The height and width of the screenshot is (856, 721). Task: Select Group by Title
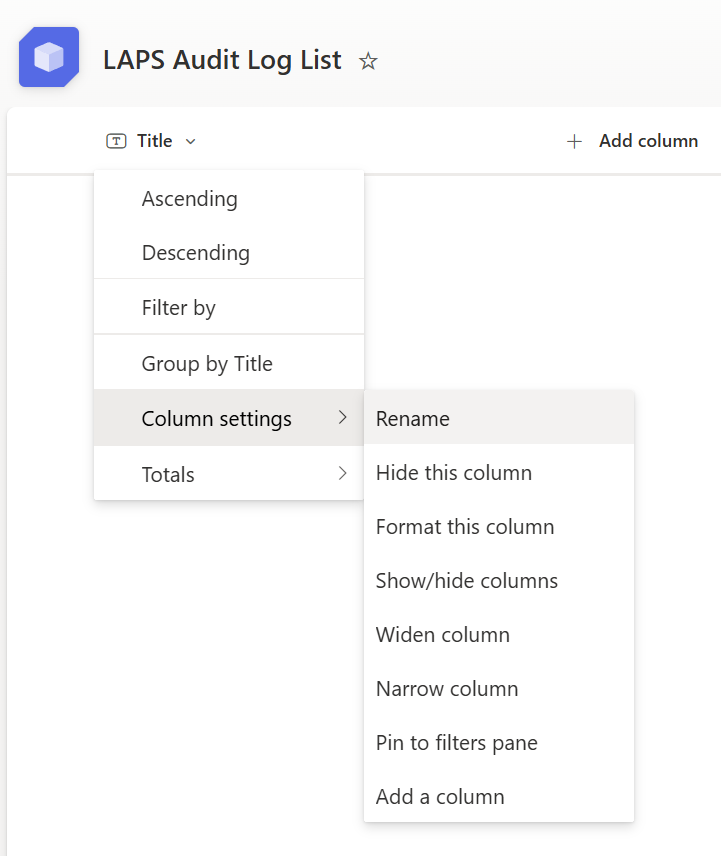click(207, 364)
